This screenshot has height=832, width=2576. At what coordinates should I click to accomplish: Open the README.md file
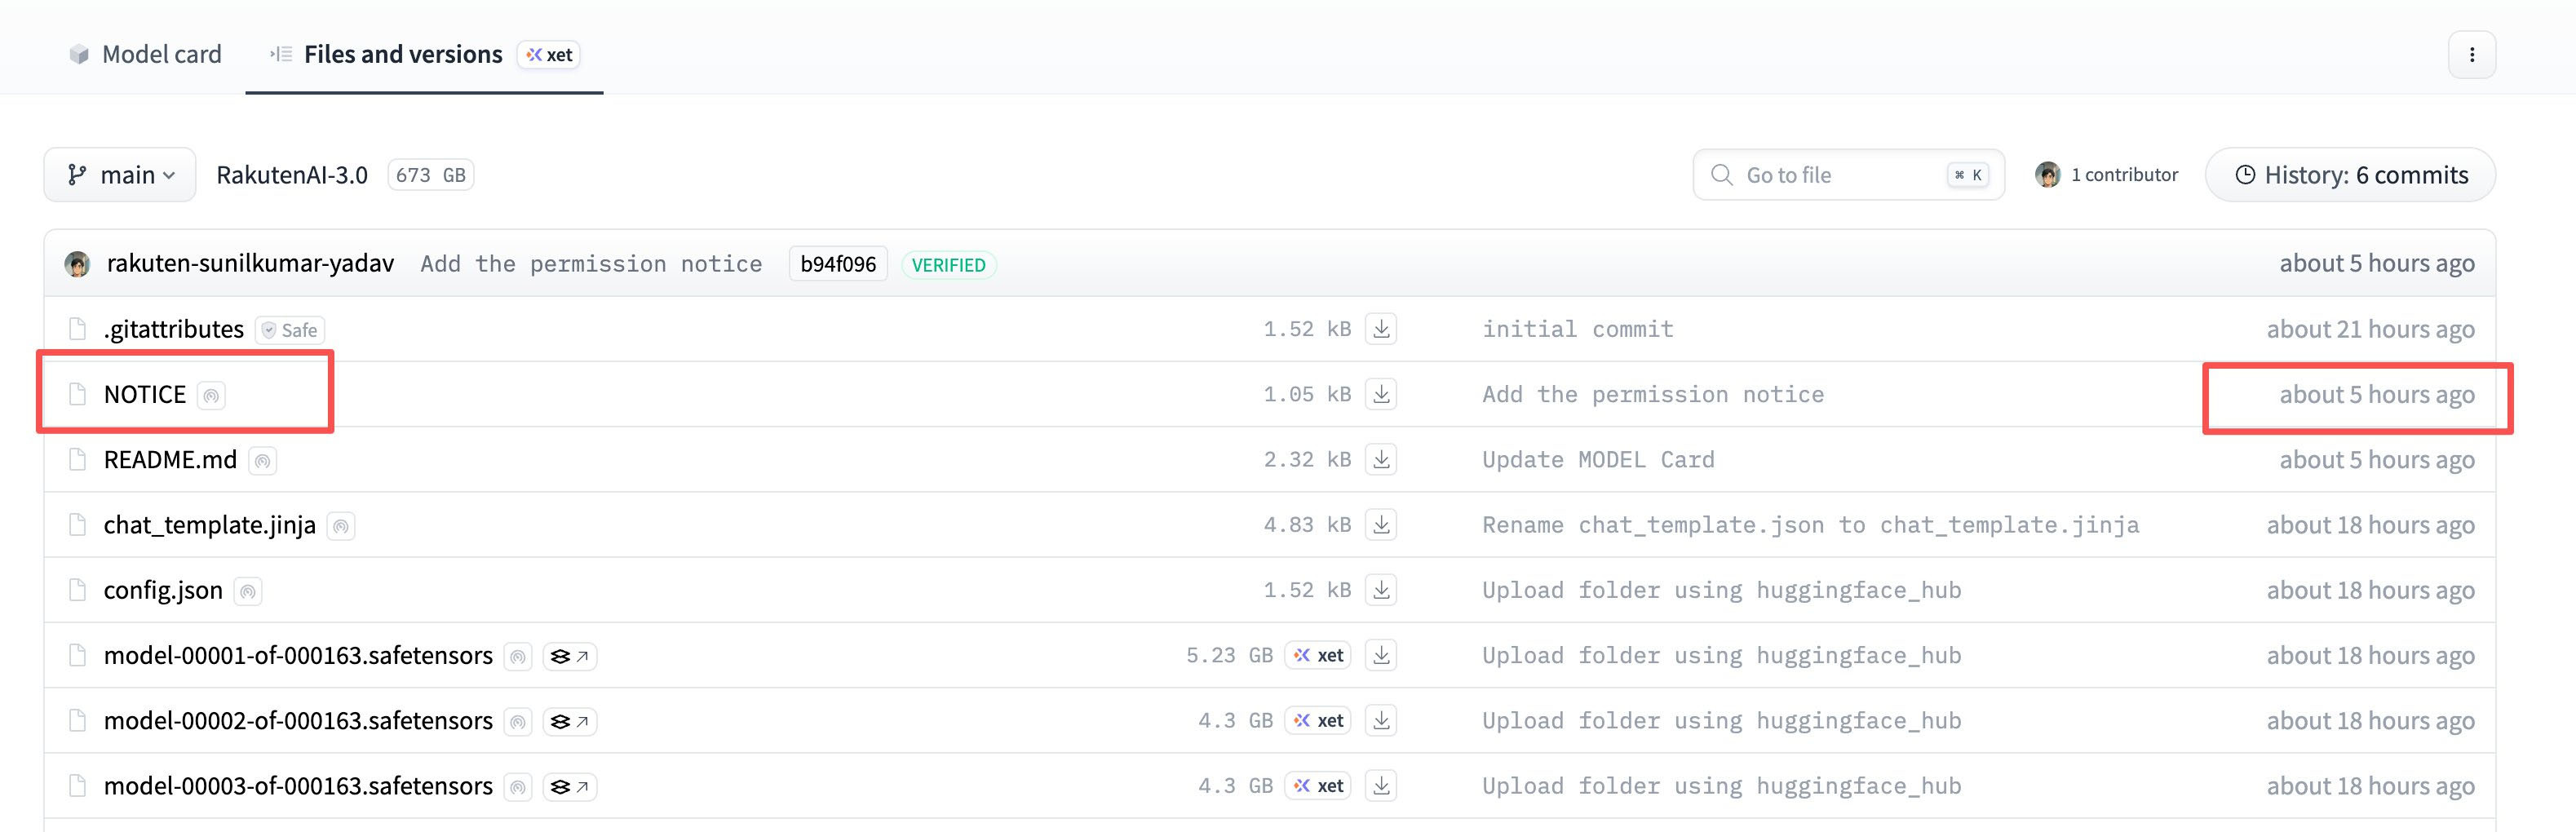point(170,459)
